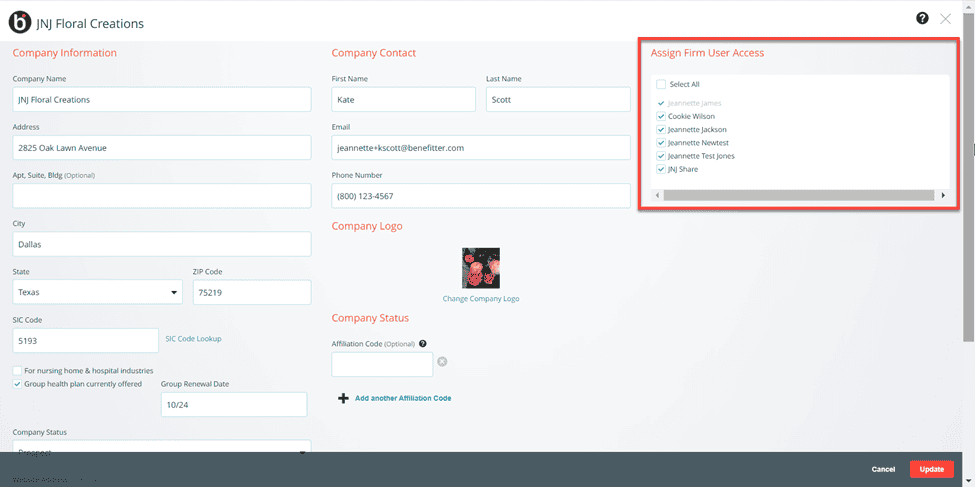Click the plus icon to add a code
The height and width of the screenshot is (487, 975).
[x=343, y=398]
